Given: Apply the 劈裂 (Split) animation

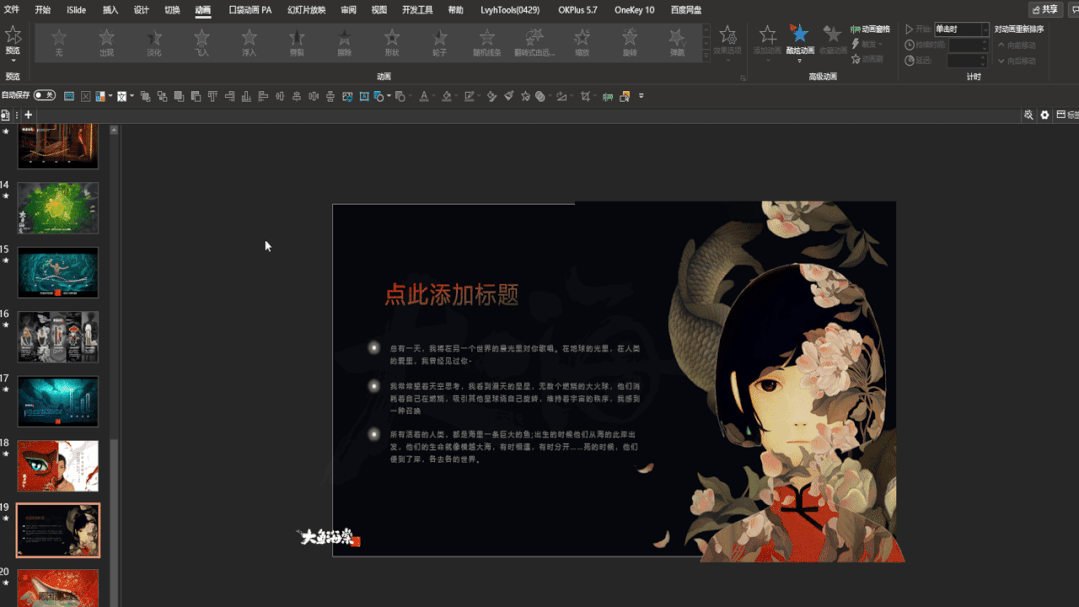Looking at the screenshot, I should (x=297, y=41).
